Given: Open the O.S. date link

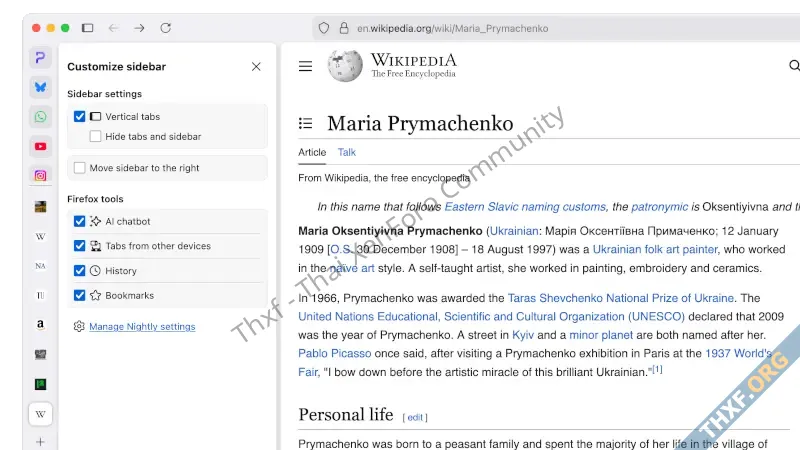Looking at the screenshot, I should pos(342,249).
